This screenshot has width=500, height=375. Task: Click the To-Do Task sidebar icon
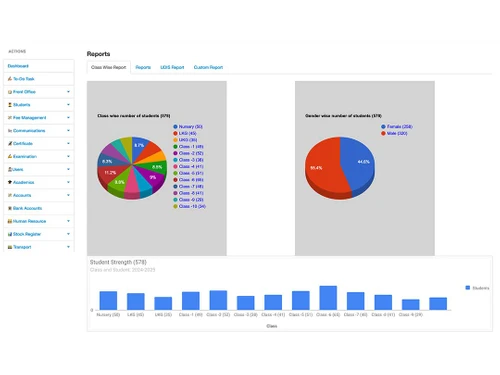pos(10,79)
